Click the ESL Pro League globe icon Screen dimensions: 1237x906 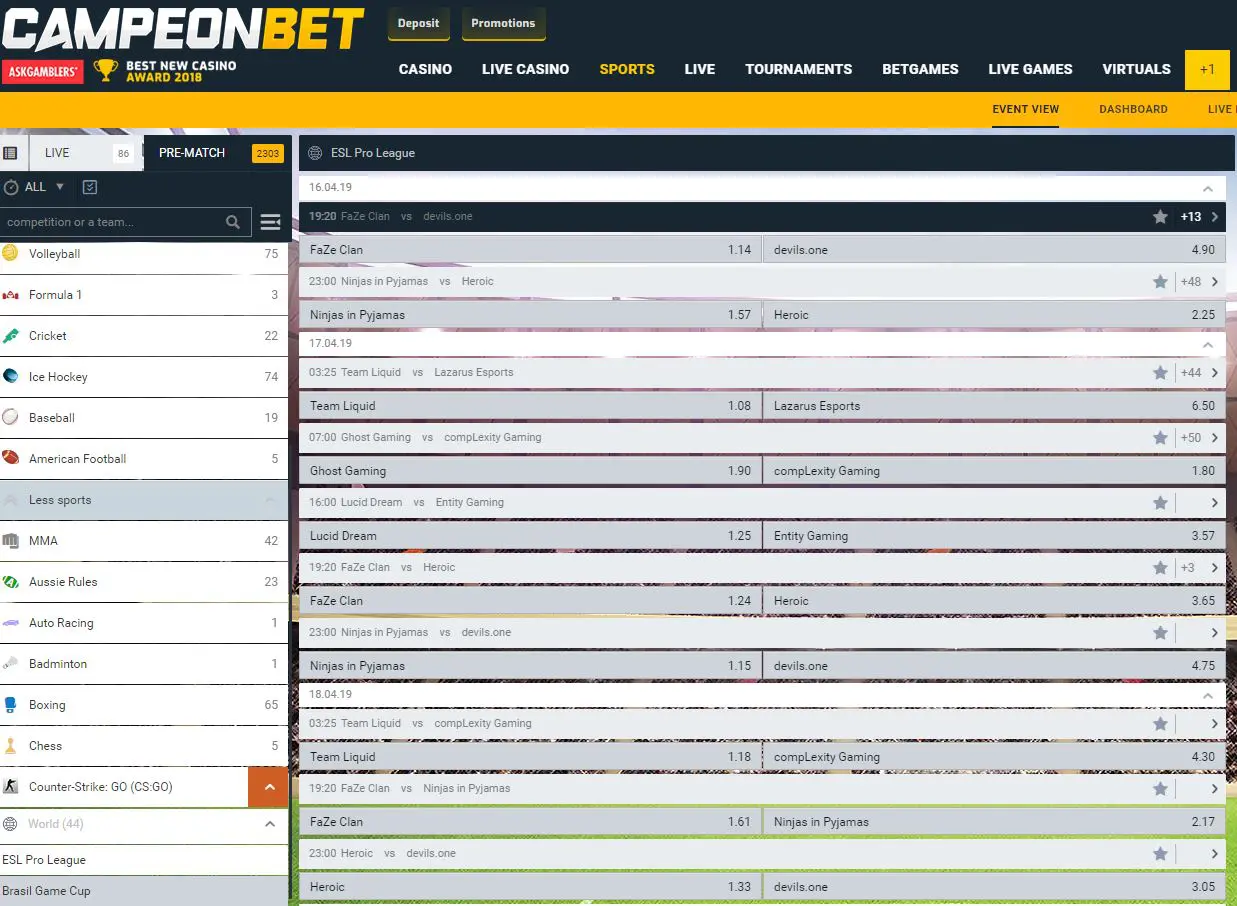pos(315,153)
